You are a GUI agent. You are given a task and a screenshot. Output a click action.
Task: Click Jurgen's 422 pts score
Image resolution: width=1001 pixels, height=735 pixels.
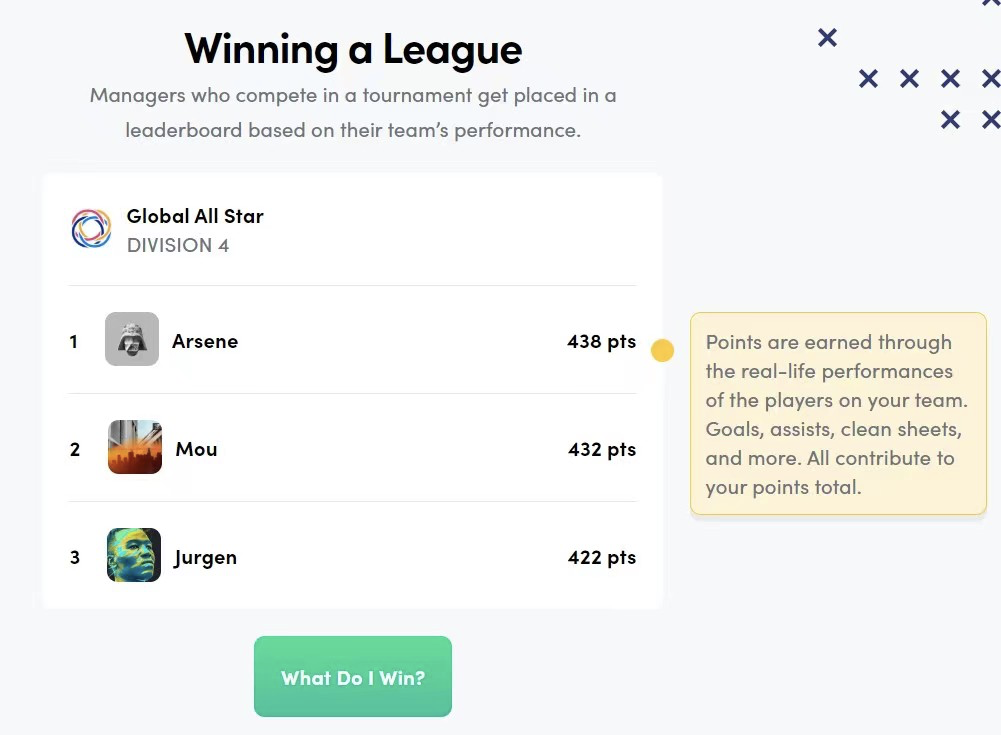601,557
